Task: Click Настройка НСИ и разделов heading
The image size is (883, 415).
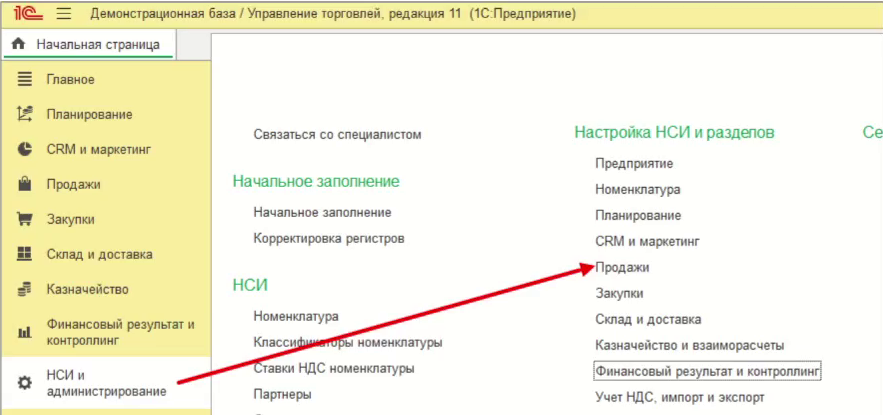Action: tap(675, 132)
